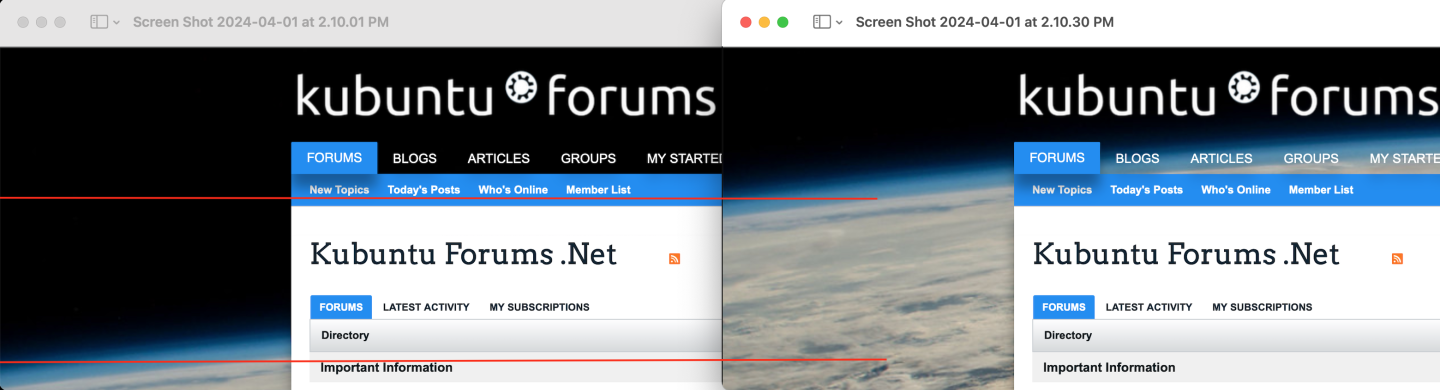
Task: Click kubuntu forums logo in 2.10.30 PM window
Action: tap(1229, 94)
